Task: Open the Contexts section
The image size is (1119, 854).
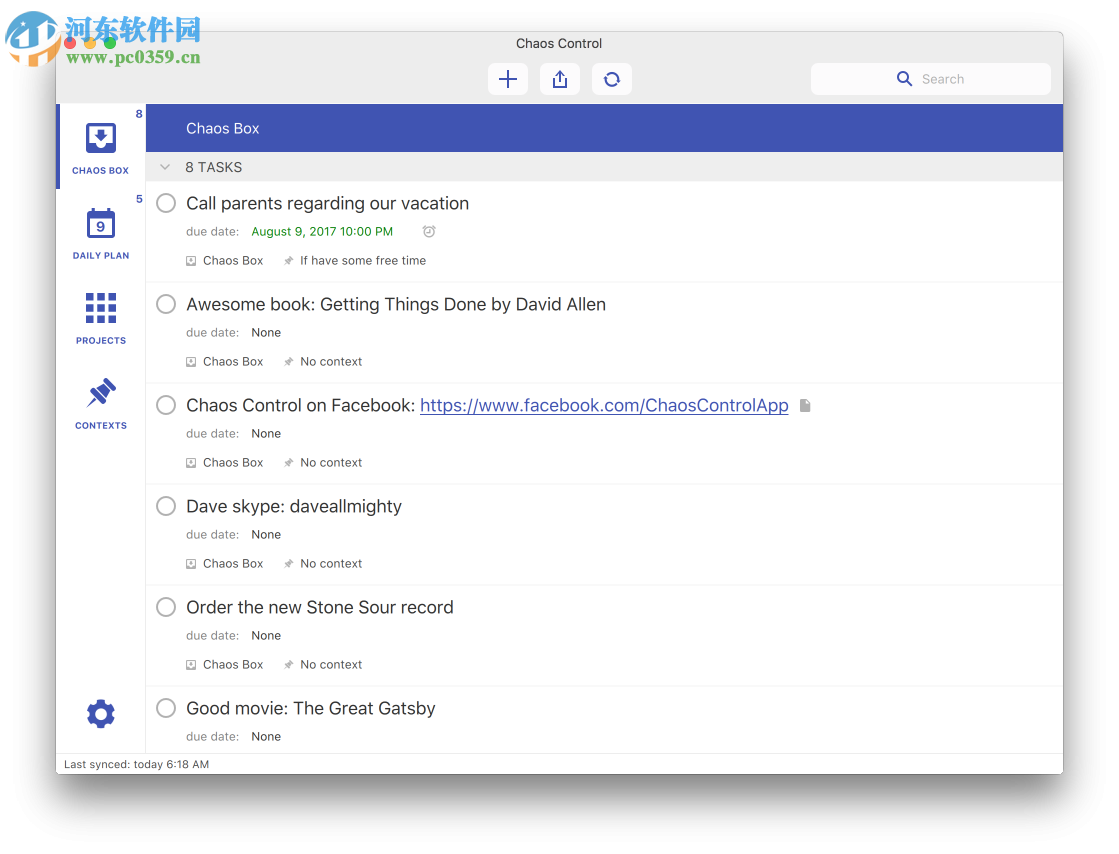Action: 100,402
